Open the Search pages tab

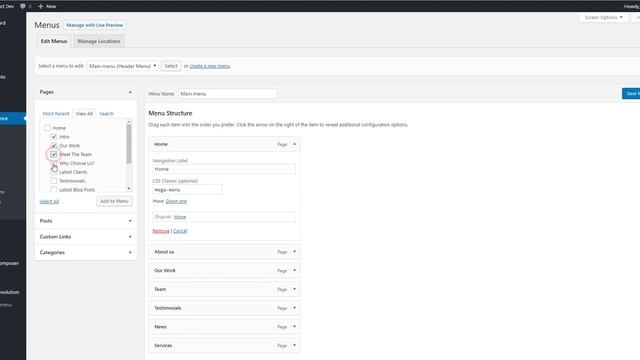click(107, 113)
